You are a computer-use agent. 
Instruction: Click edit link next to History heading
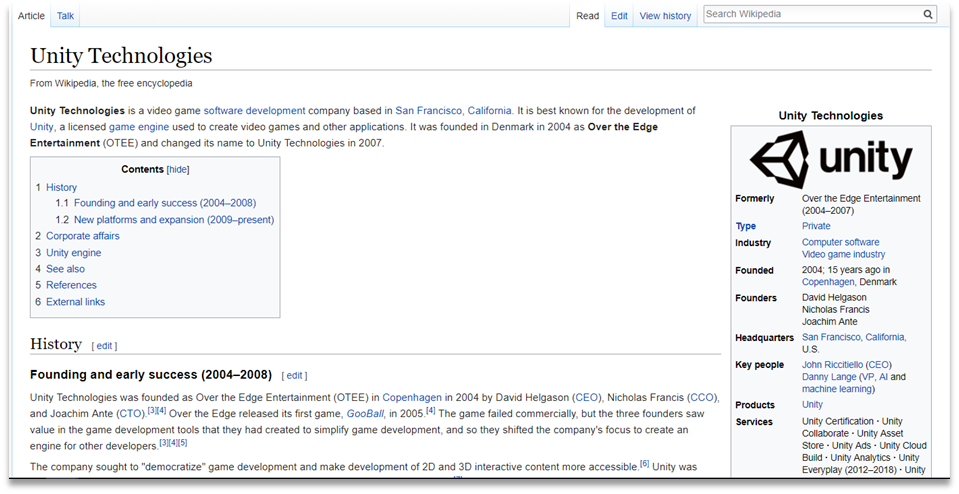click(105, 346)
